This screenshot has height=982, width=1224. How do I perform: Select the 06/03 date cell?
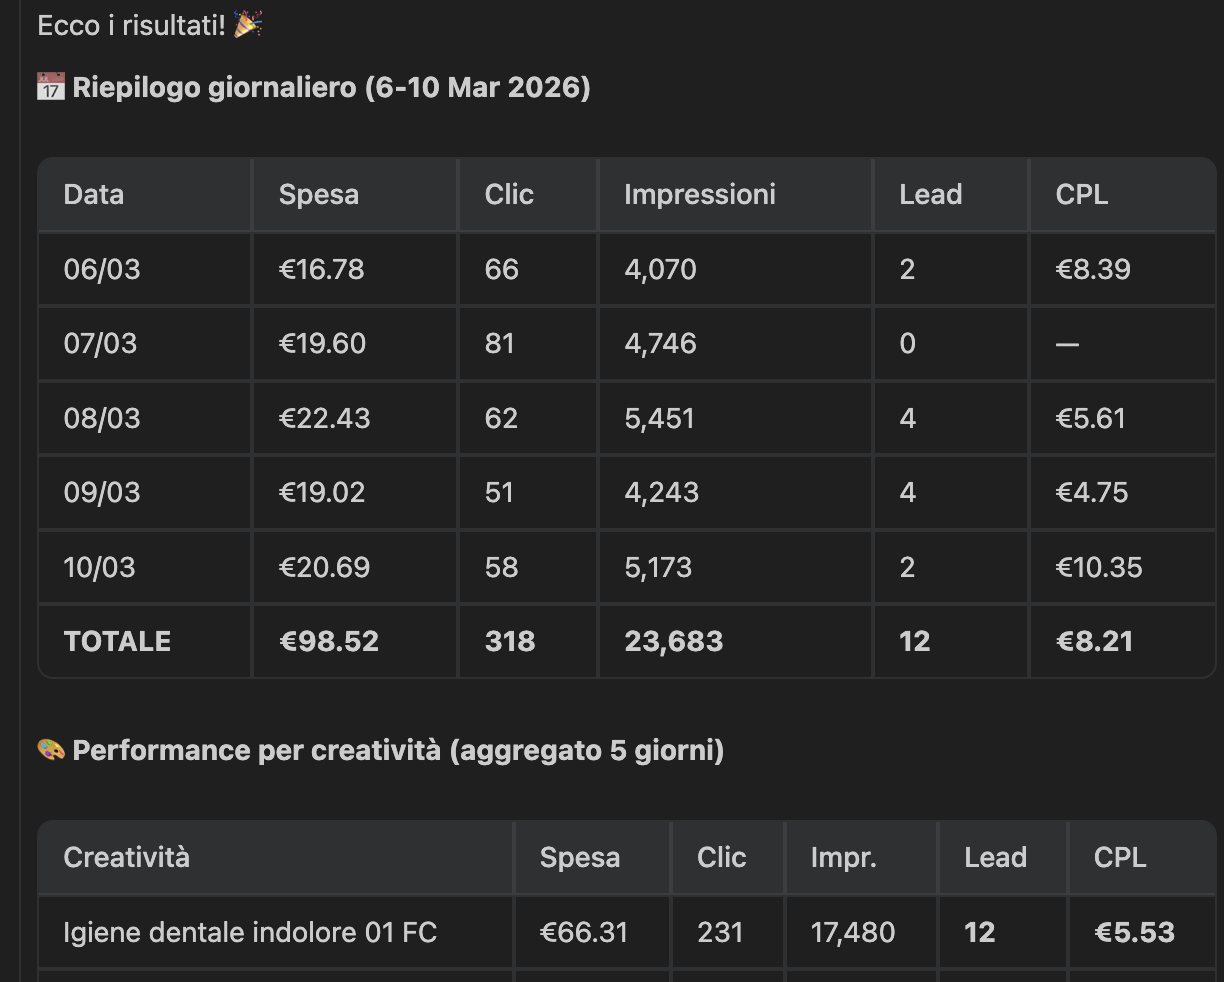coord(102,269)
